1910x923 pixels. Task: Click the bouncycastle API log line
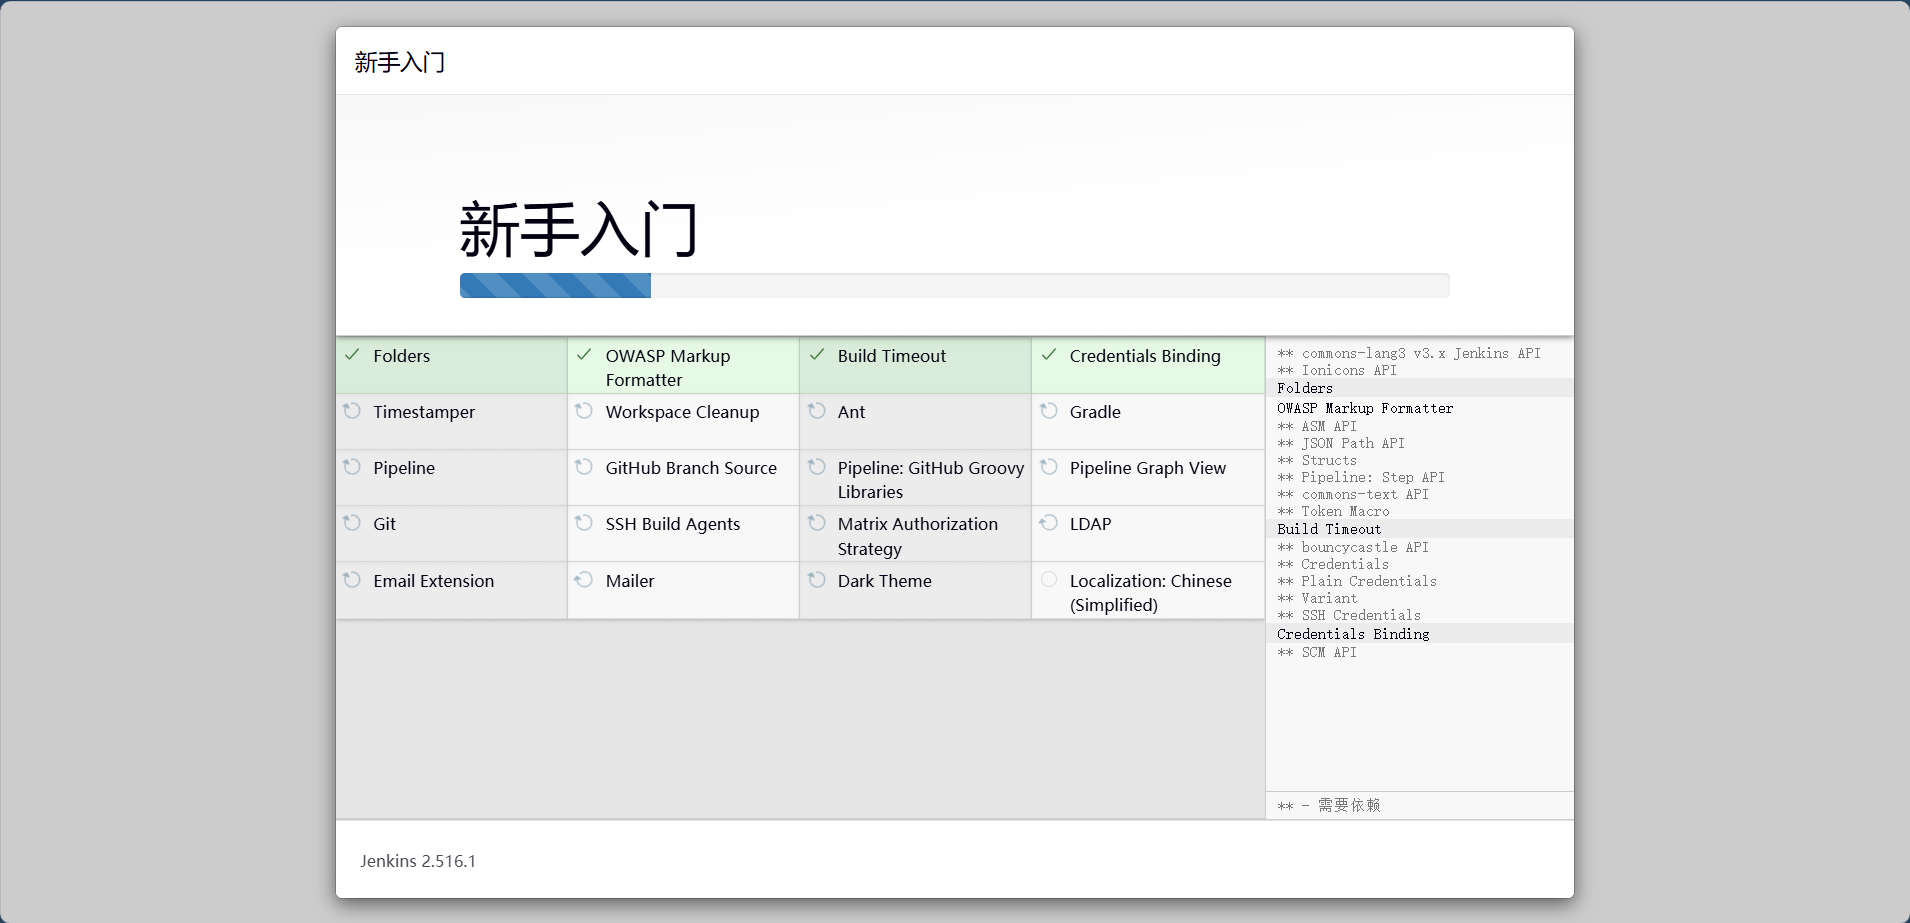coord(1353,547)
